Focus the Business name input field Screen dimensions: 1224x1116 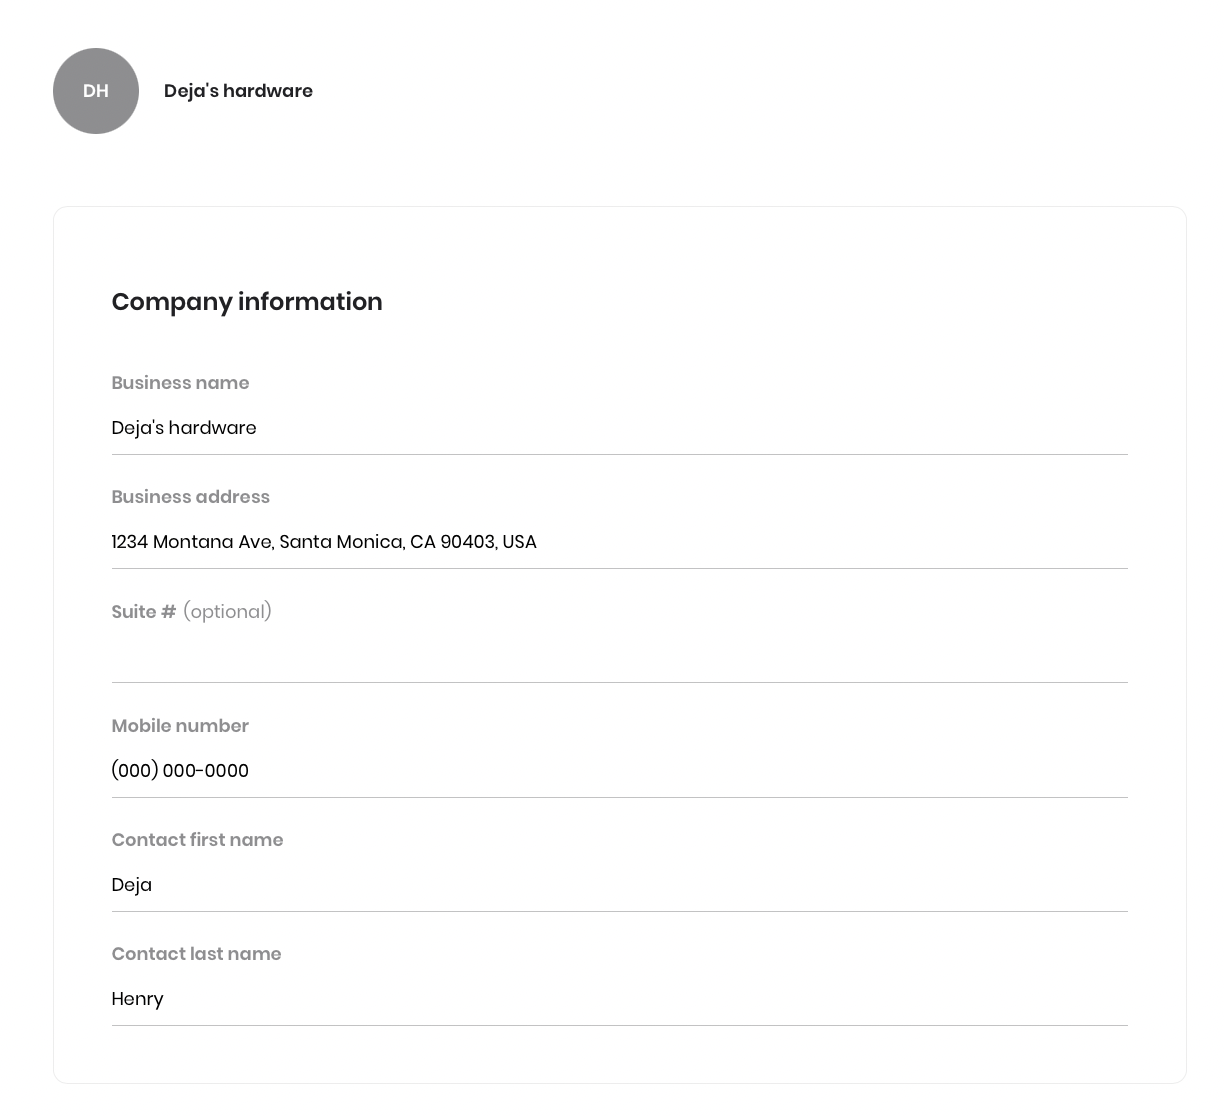(620, 428)
